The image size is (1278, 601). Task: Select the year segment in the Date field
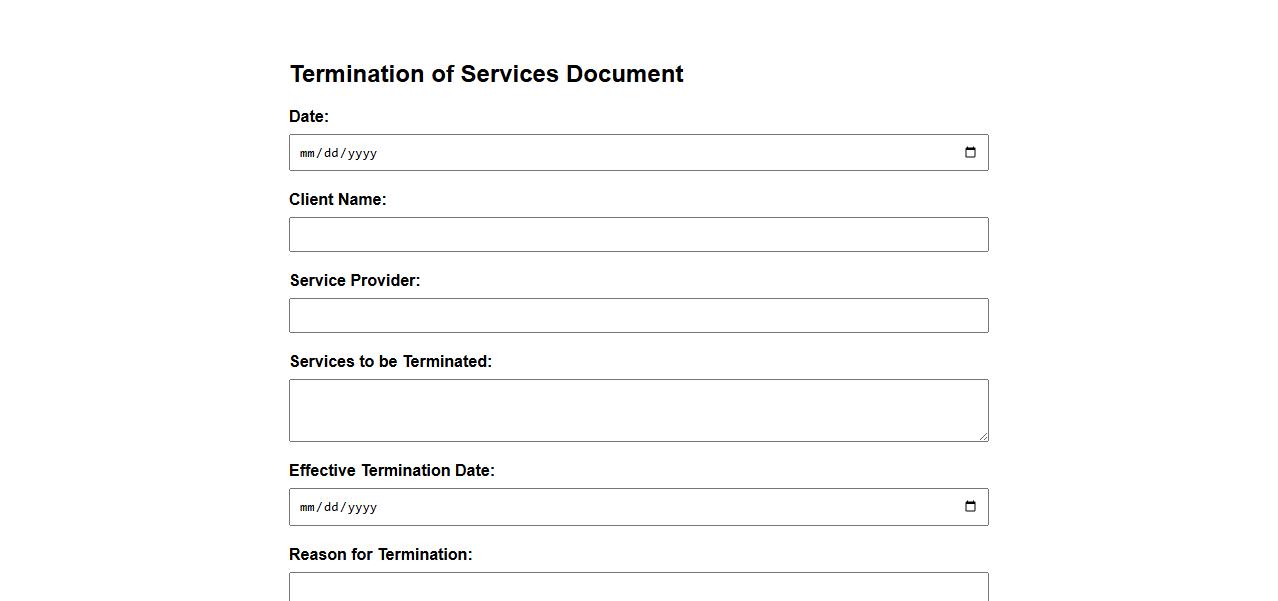(362, 153)
